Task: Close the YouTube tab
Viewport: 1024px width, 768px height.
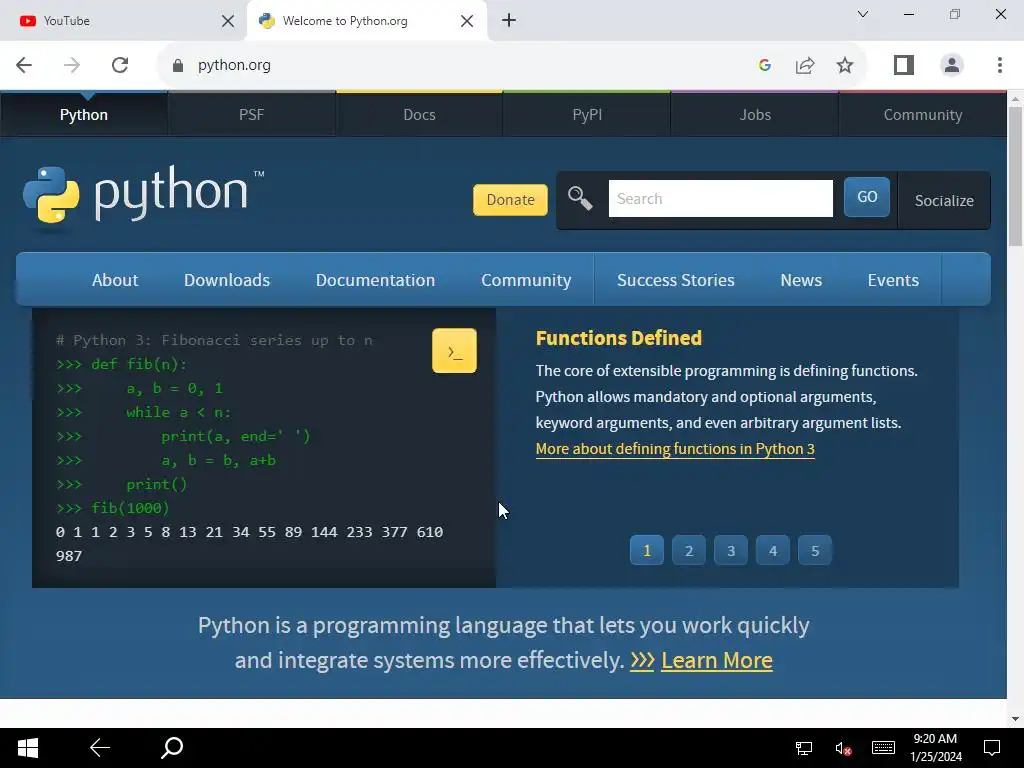Action: click(228, 21)
